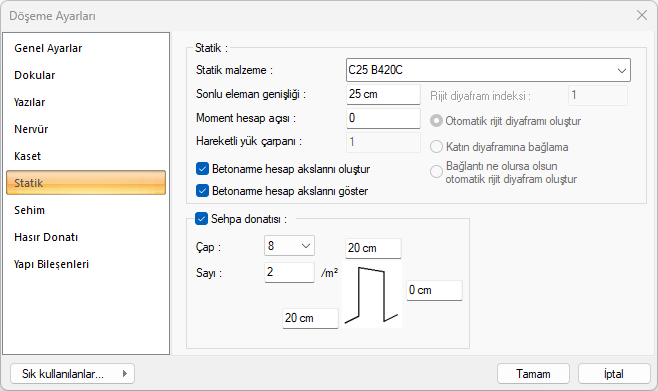Click the sehpa rebar shape diagram
This screenshot has height=391, width=658.
tap(372, 295)
